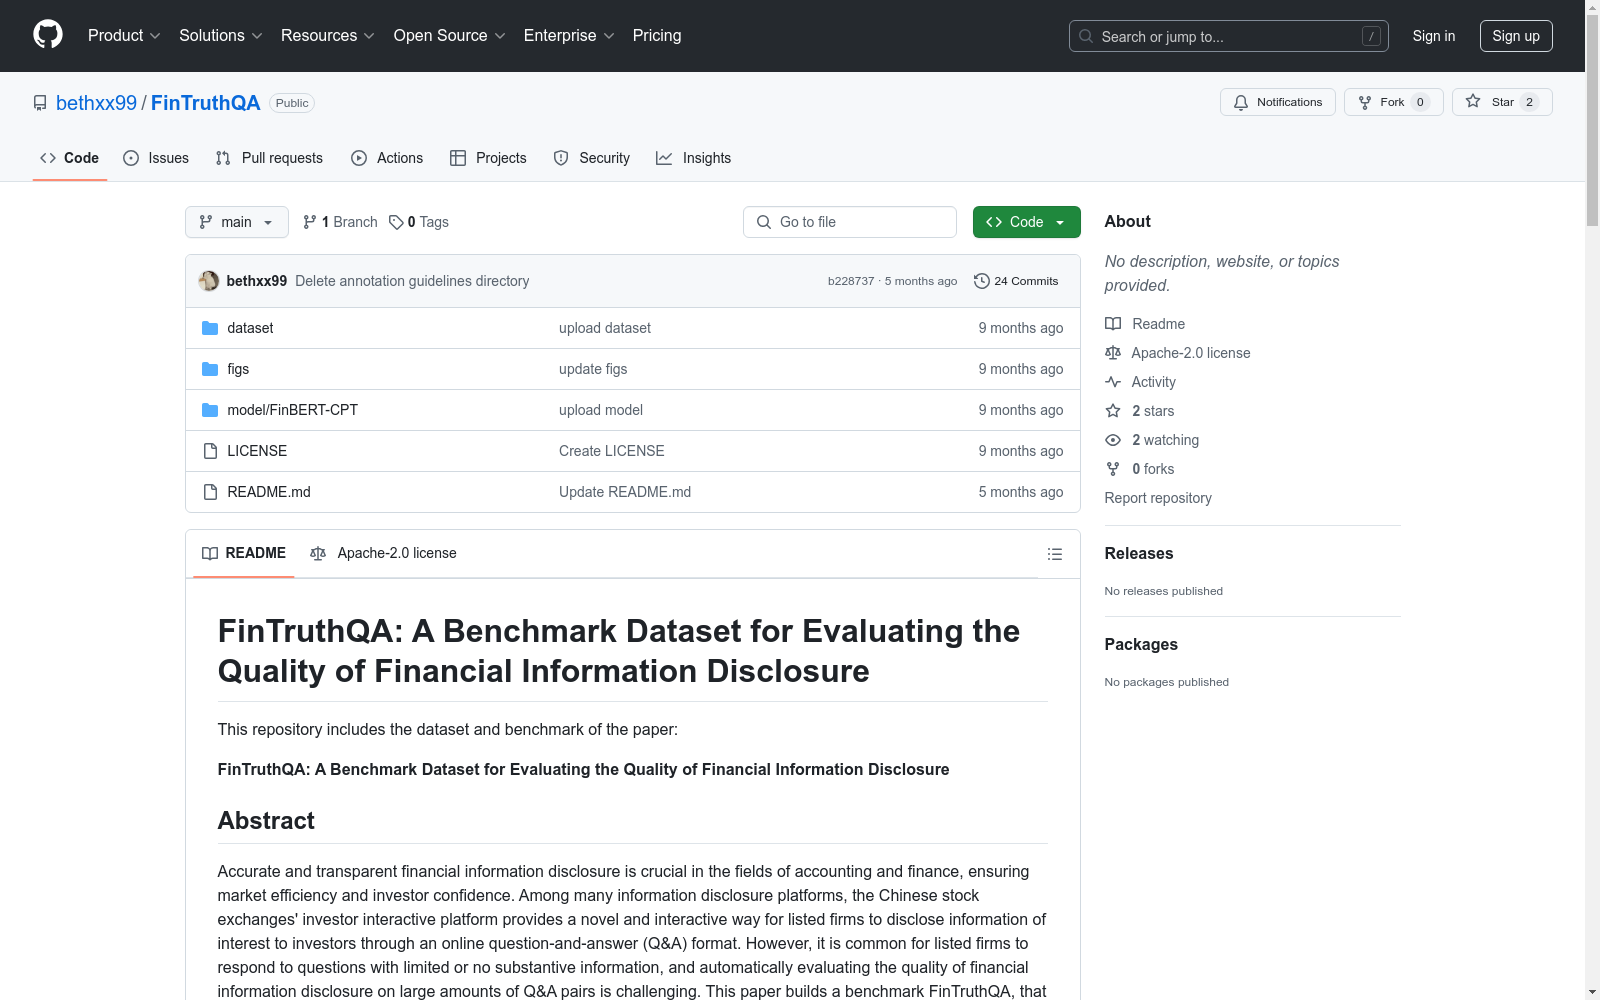
Task: Click the LICENSE file icon
Action: click(210, 451)
